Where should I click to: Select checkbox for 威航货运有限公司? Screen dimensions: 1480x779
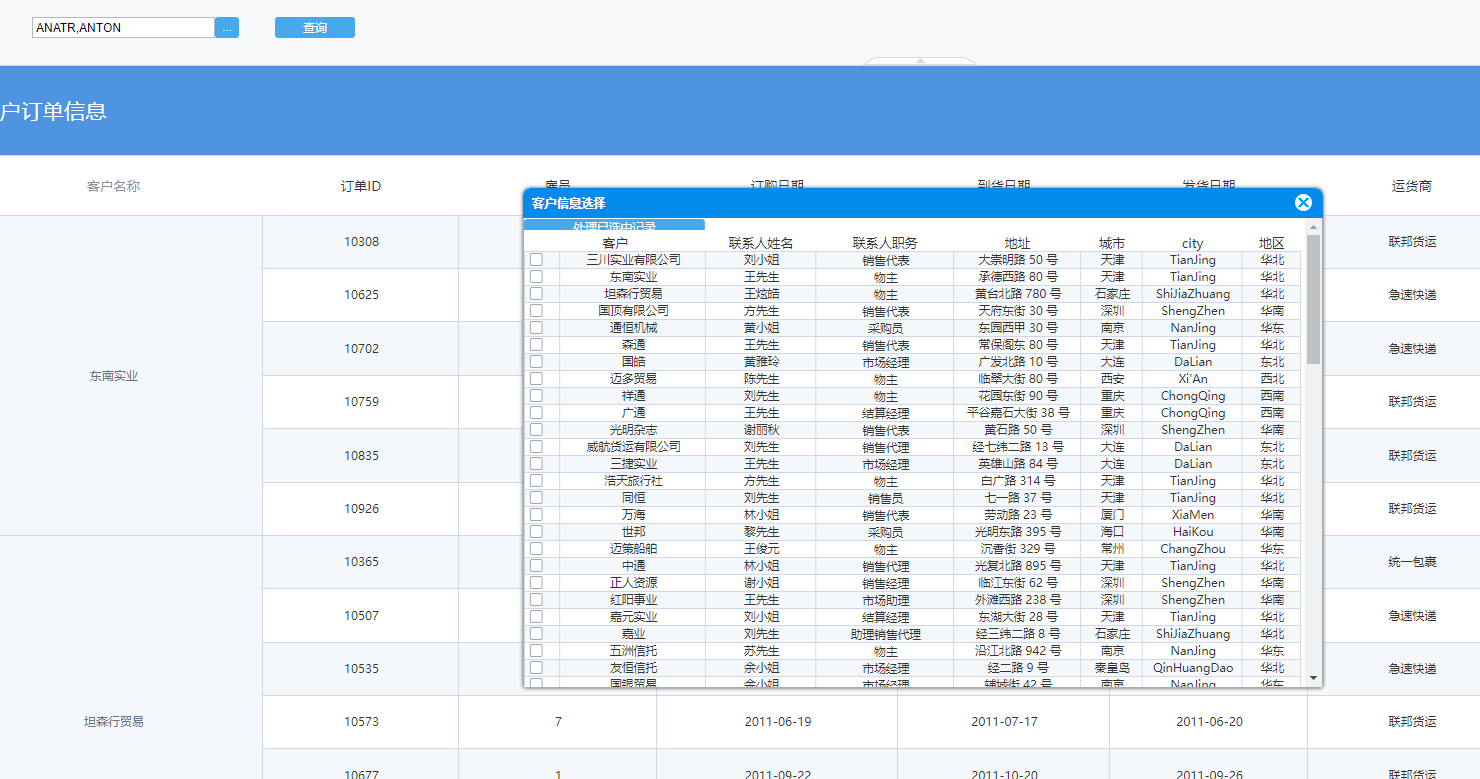(536, 447)
